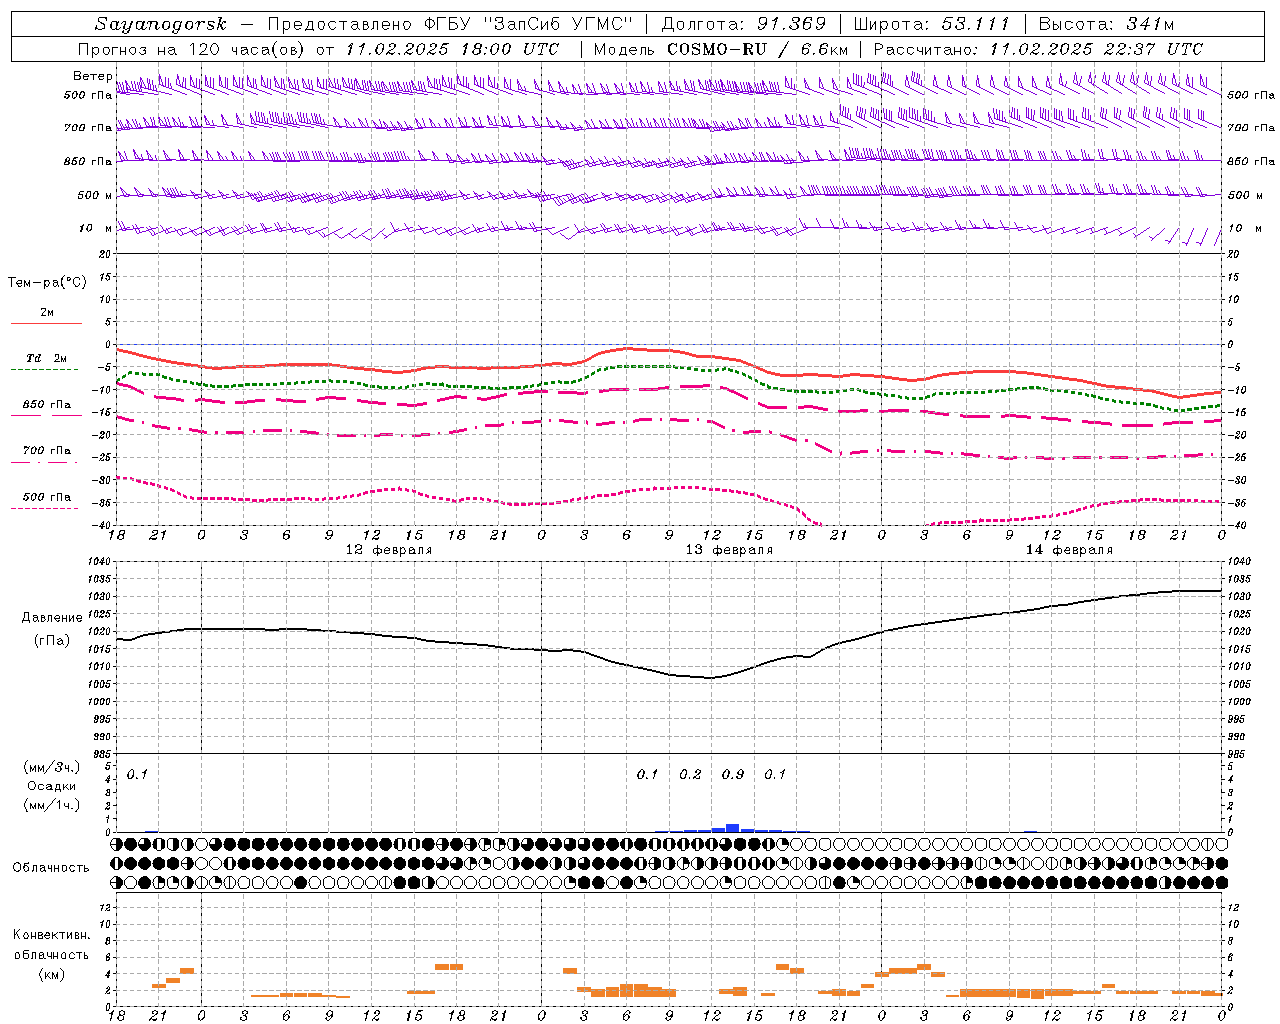
Task: Click the '(мм/1ч.)' precipitation unit label
Action: point(52,805)
